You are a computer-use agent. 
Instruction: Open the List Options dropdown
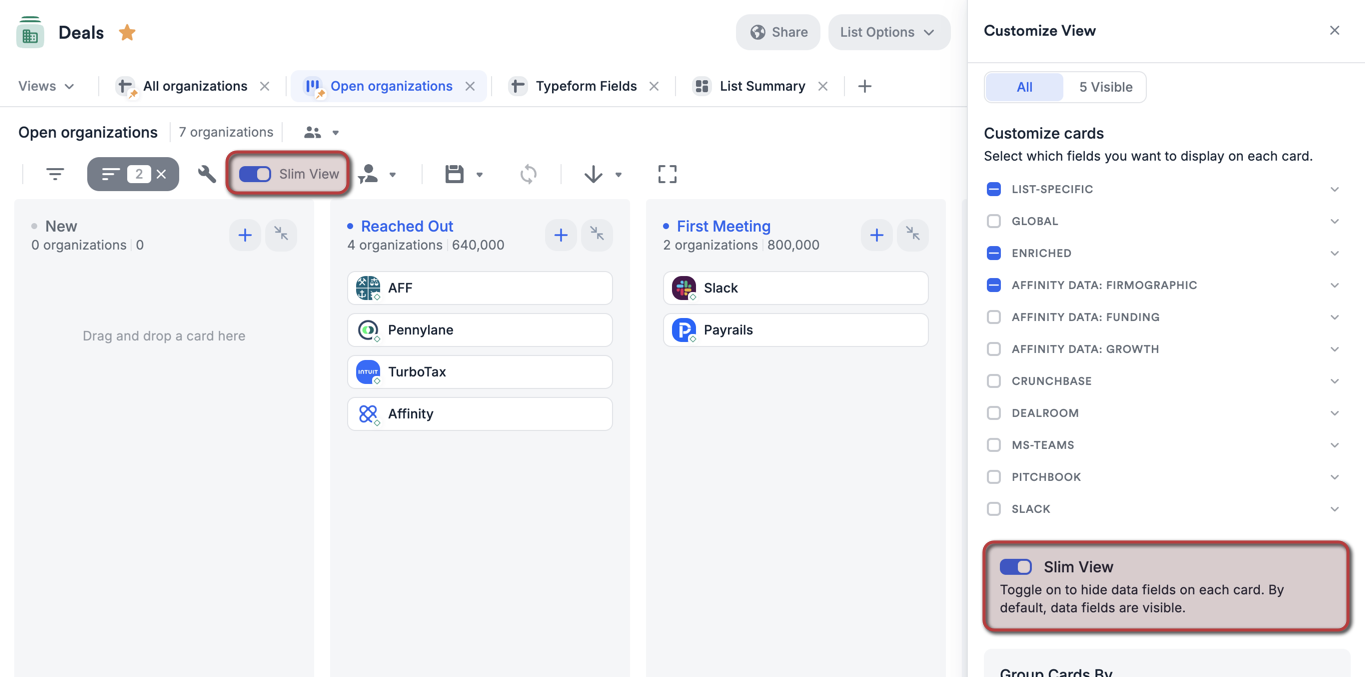pos(888,31)
